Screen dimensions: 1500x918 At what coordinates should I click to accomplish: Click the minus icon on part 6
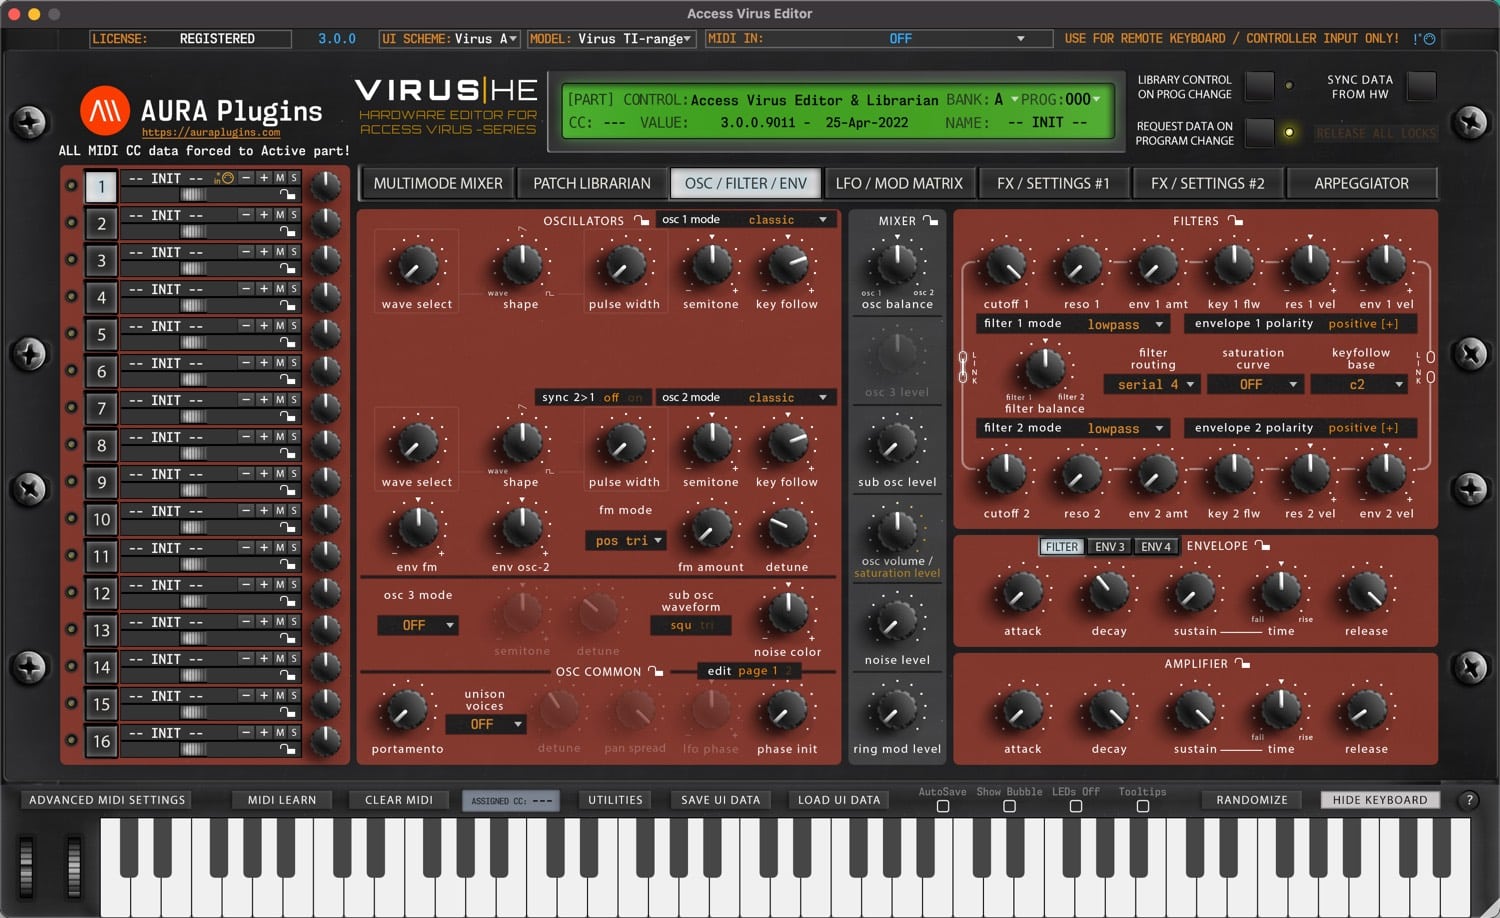coord(246,363)
